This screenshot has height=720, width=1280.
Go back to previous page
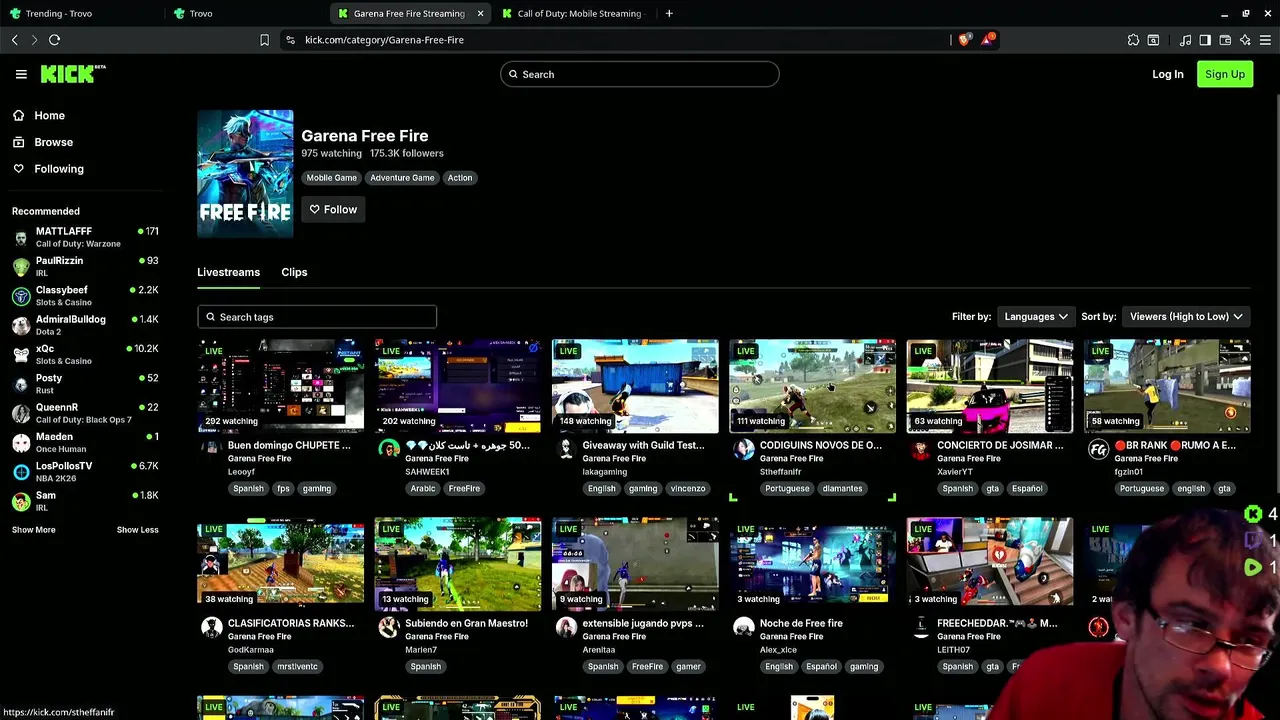[x=14, y=40]
